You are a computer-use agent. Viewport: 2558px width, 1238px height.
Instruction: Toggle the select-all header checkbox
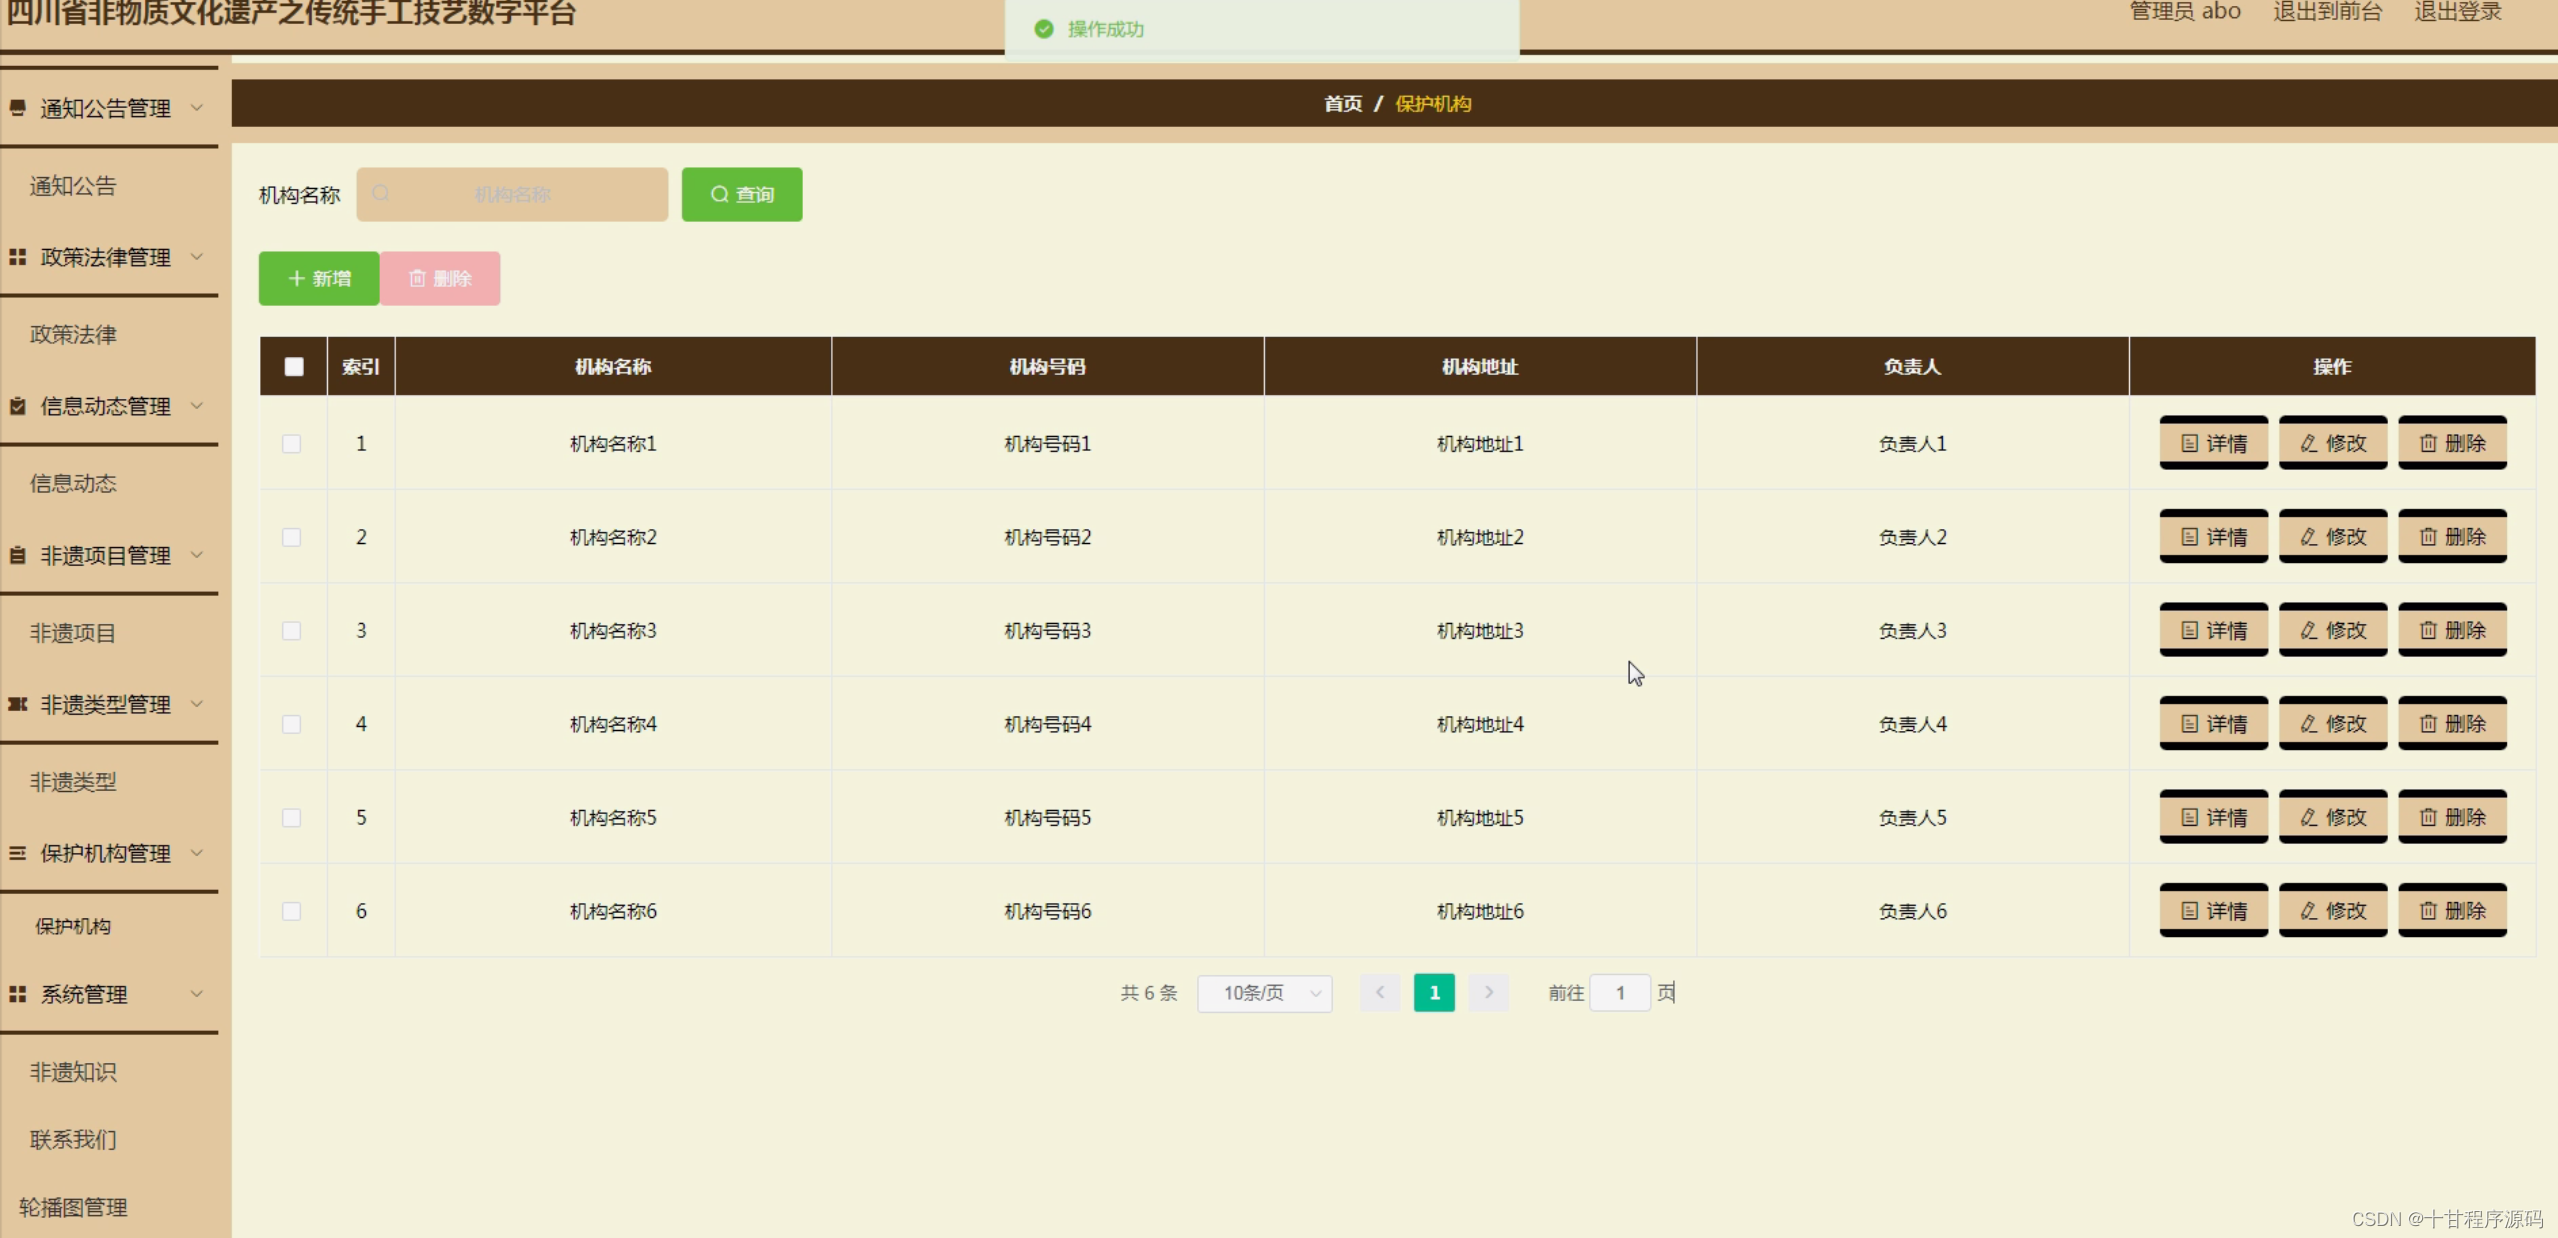tap(294, 366)
